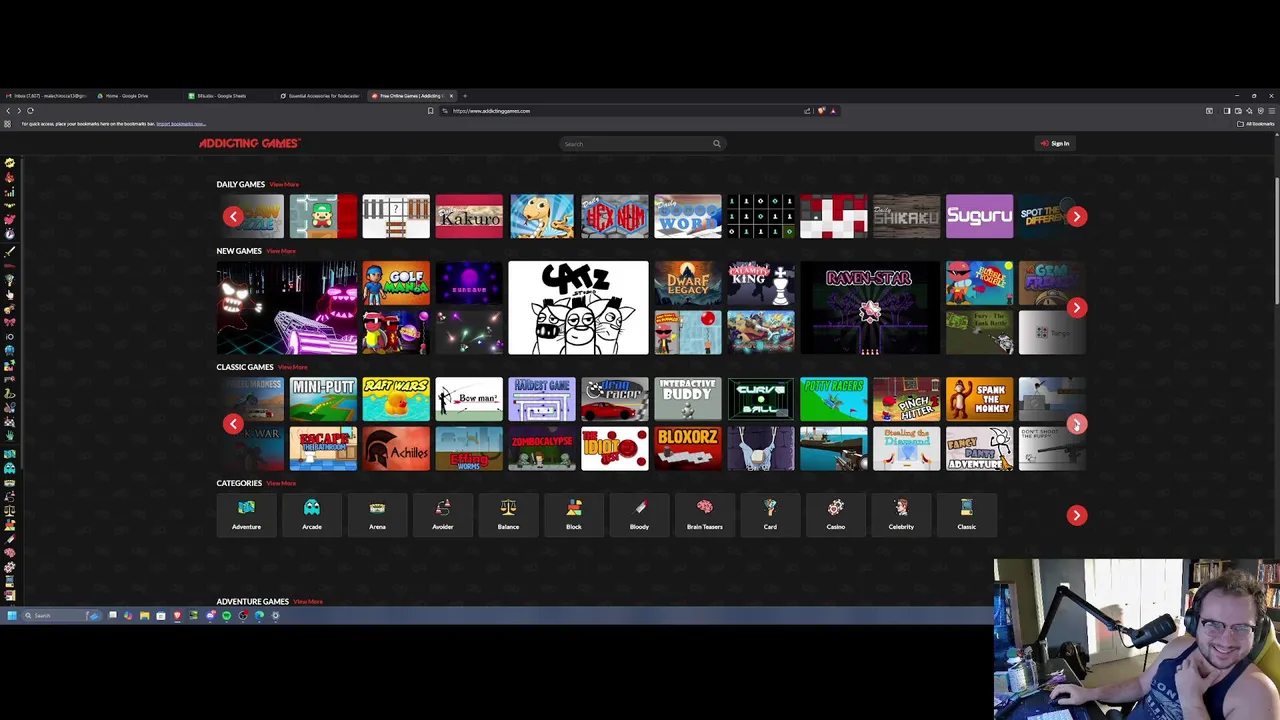
Task: Click the browser address bar URL
Action: click(491, 111)
